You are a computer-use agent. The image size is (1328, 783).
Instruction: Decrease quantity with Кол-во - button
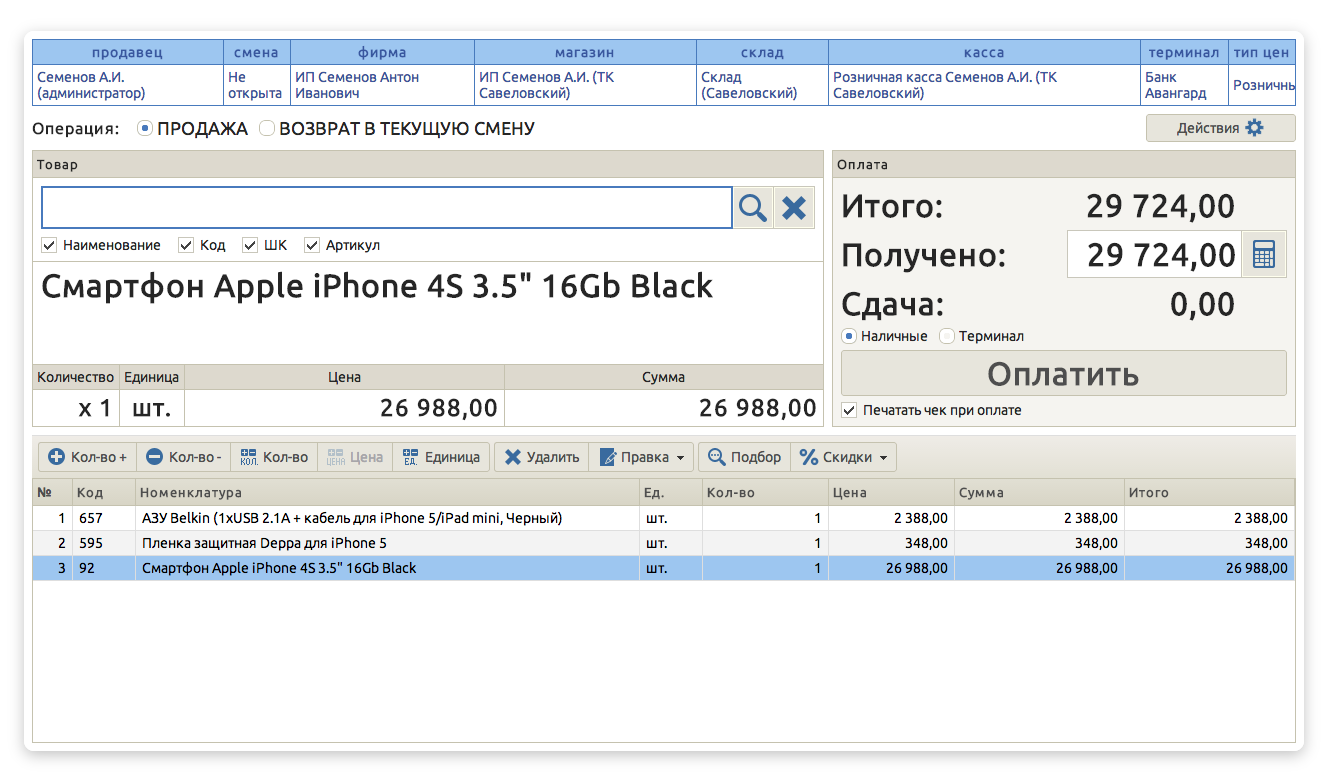click(184, 457)
